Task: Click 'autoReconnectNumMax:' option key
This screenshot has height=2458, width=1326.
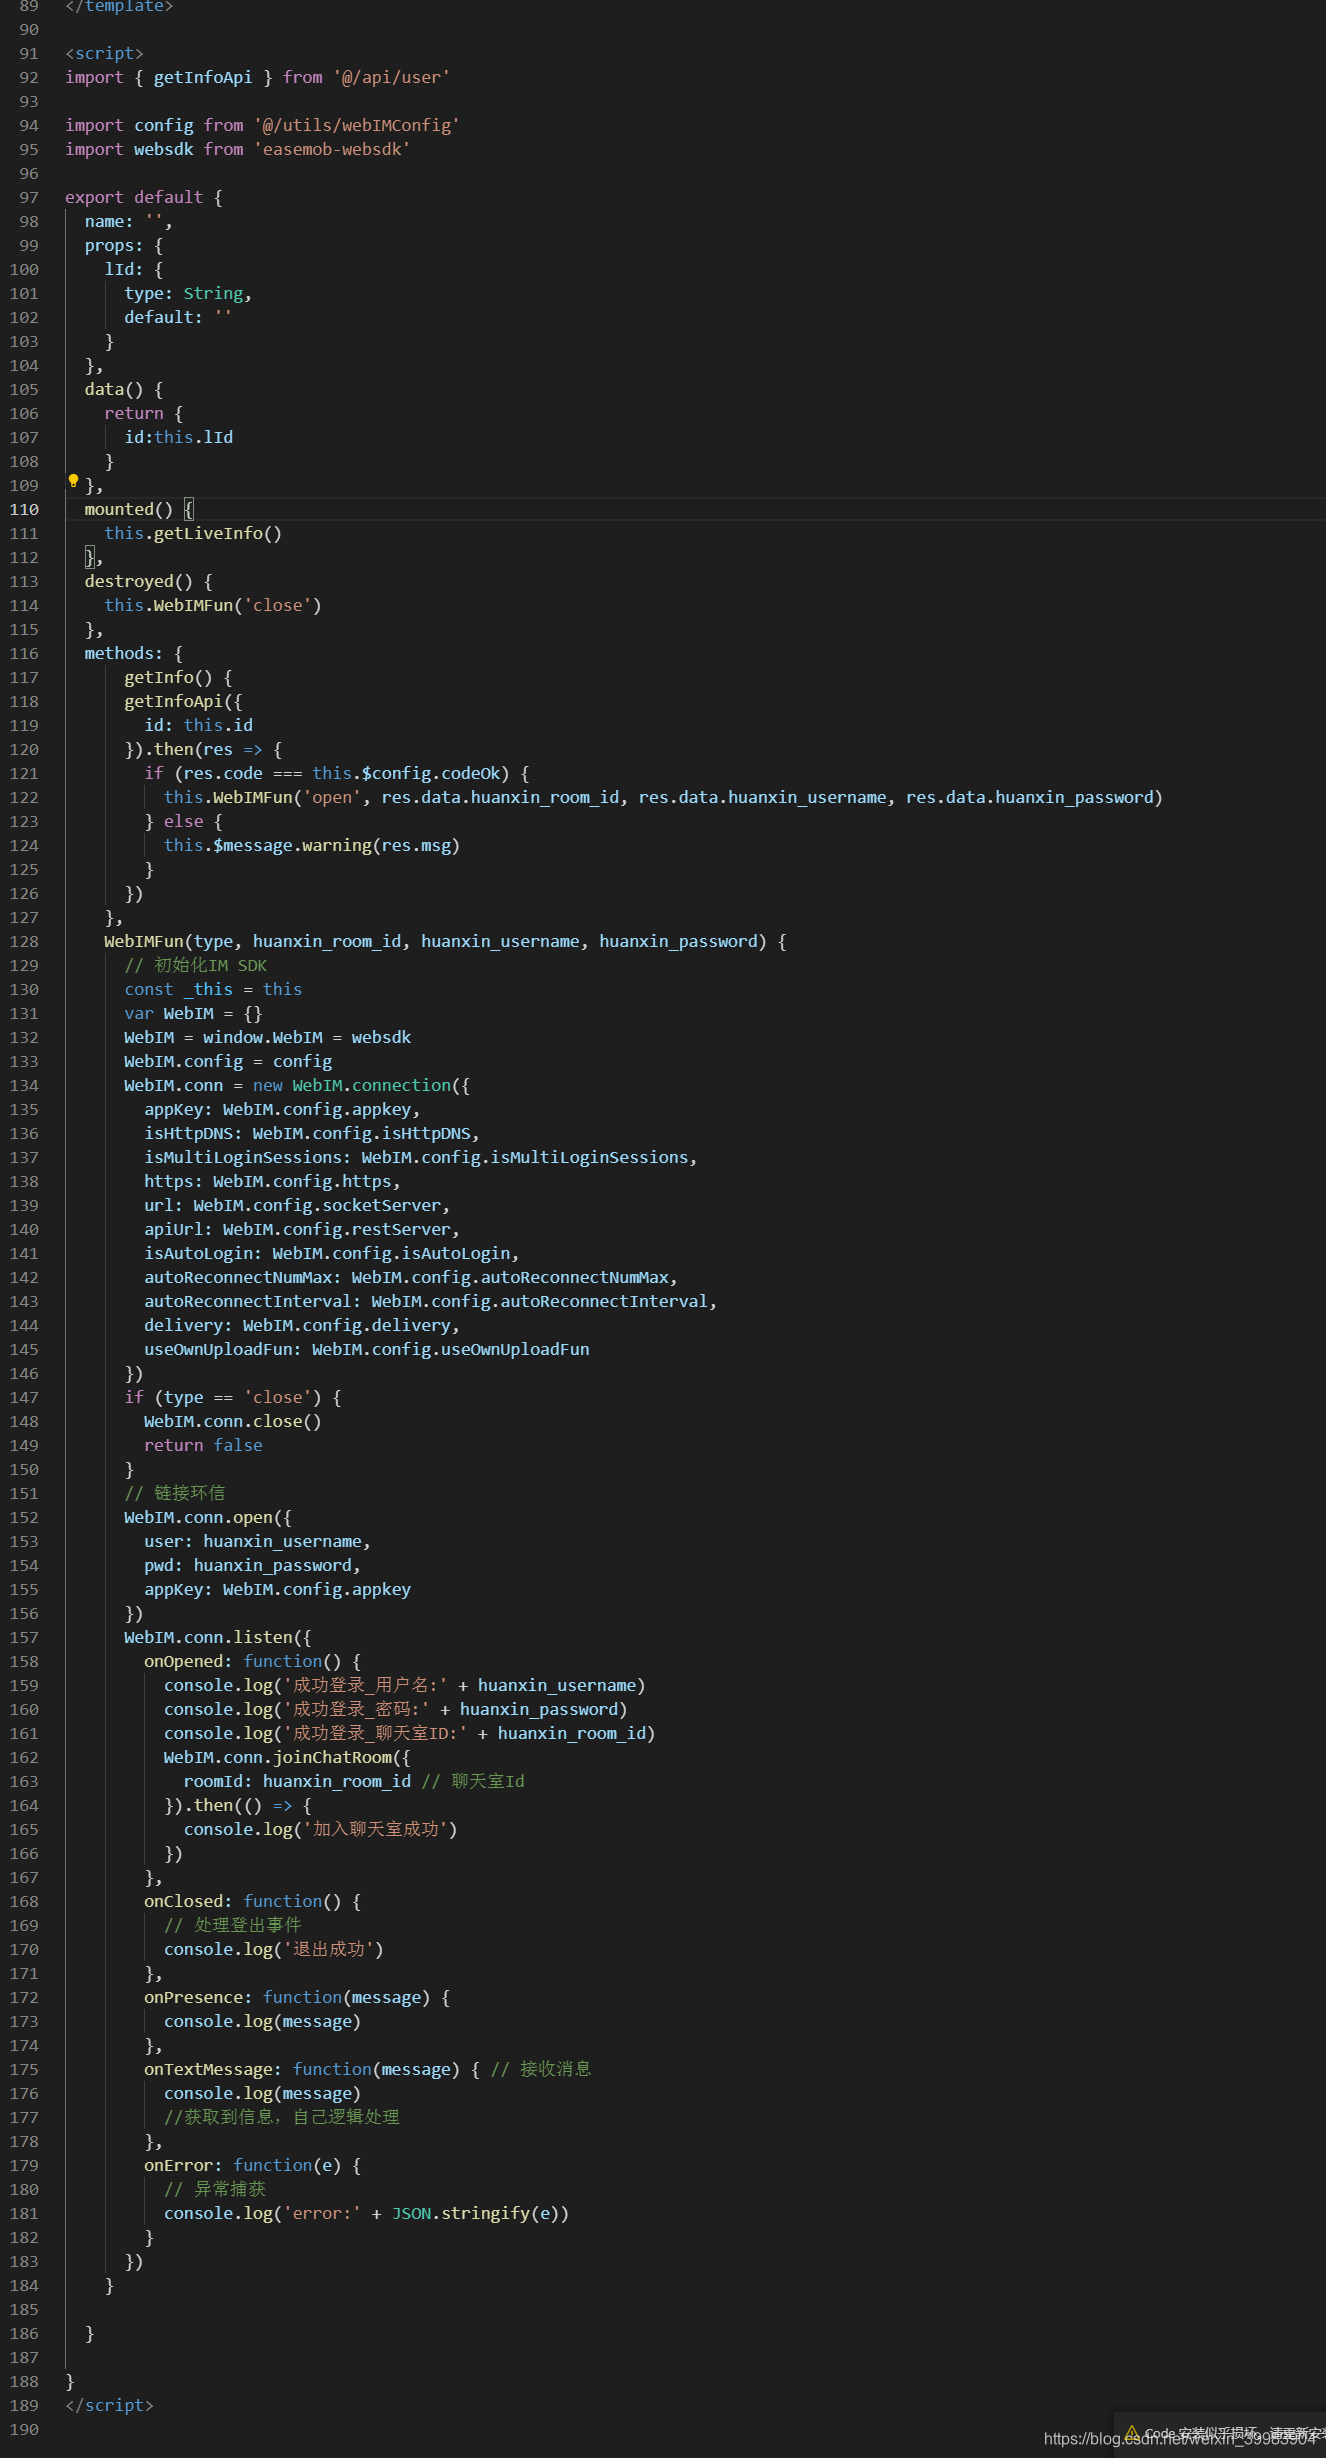Action: pos(243,1277)
